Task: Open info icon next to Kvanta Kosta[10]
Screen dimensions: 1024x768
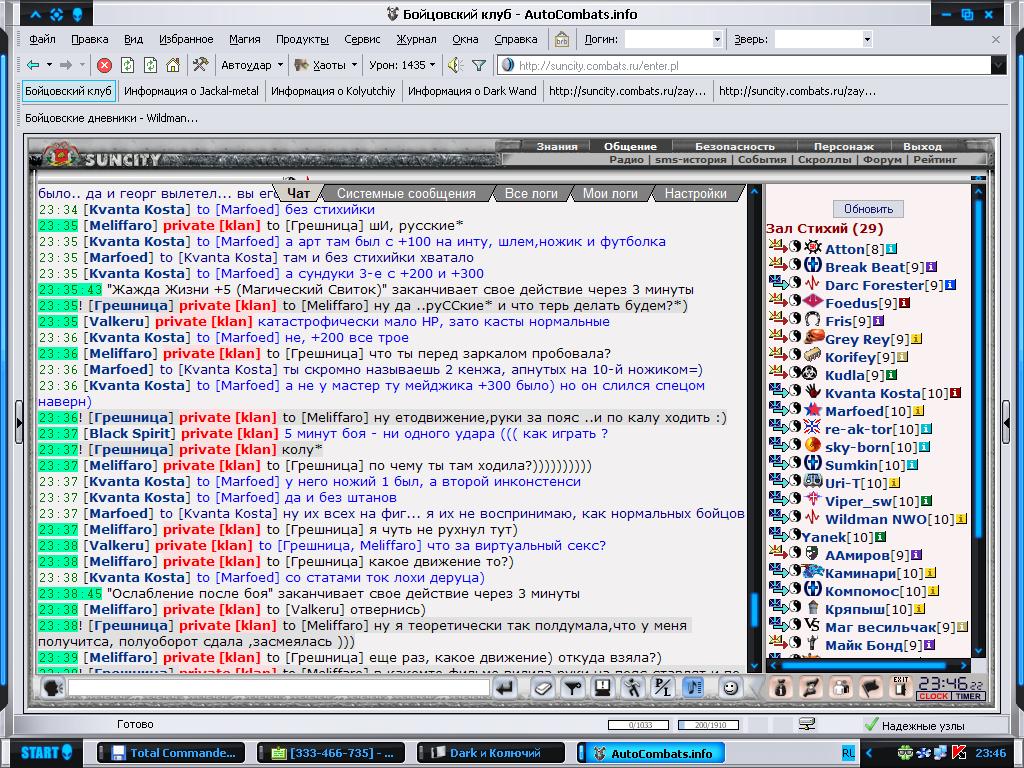Action: click(x=955, y=393)
